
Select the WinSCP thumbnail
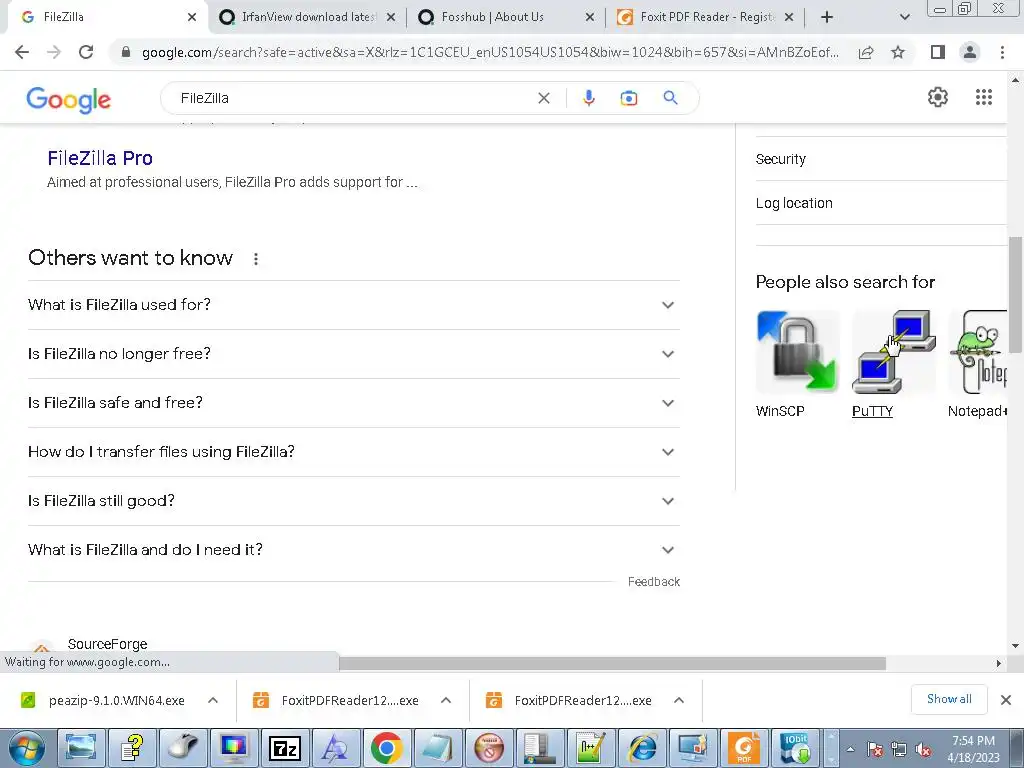point(797,352)
